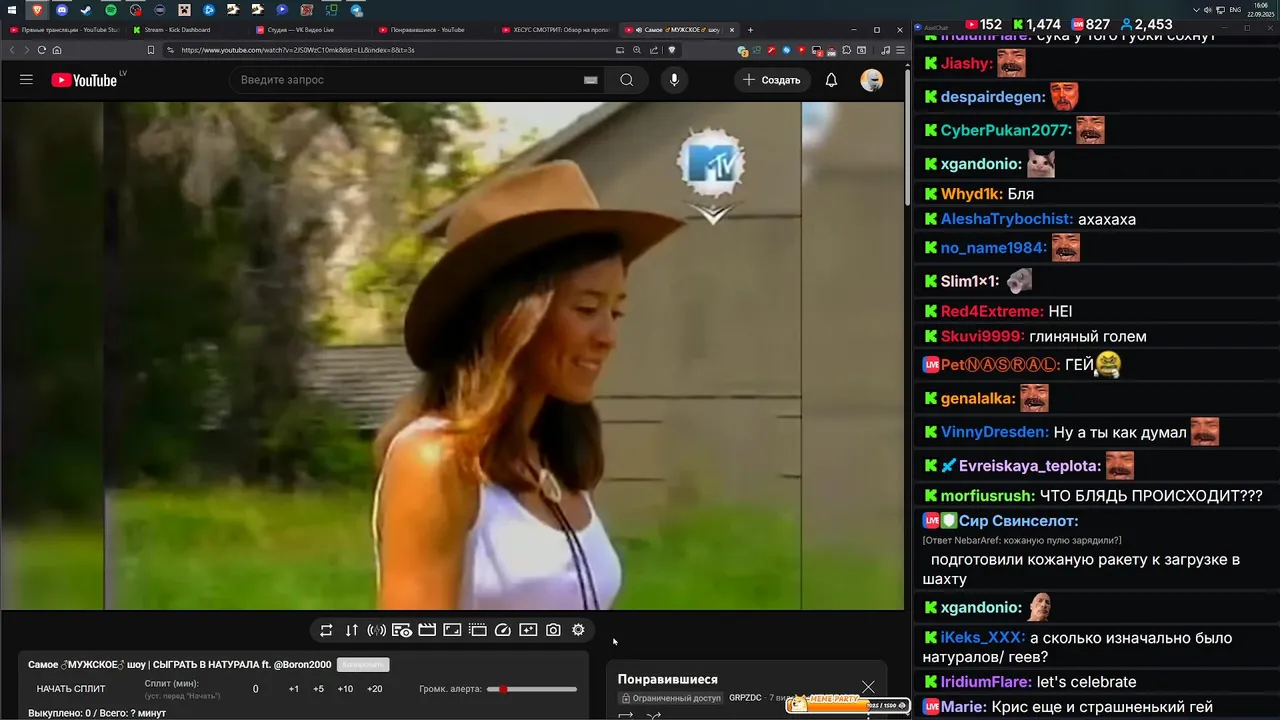Close the Понравившиеся playlist panel

868,686
